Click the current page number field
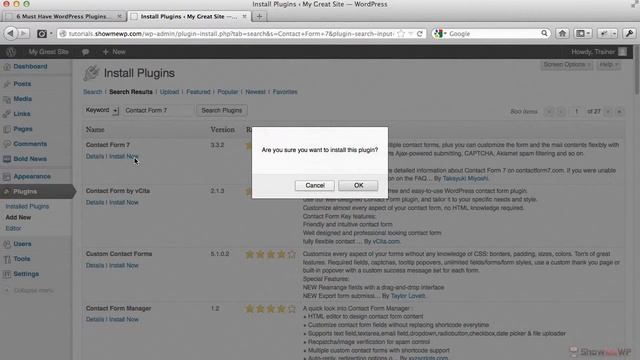Image resolution: width=640 pixels, height=360 pixels. coord(577,111)
